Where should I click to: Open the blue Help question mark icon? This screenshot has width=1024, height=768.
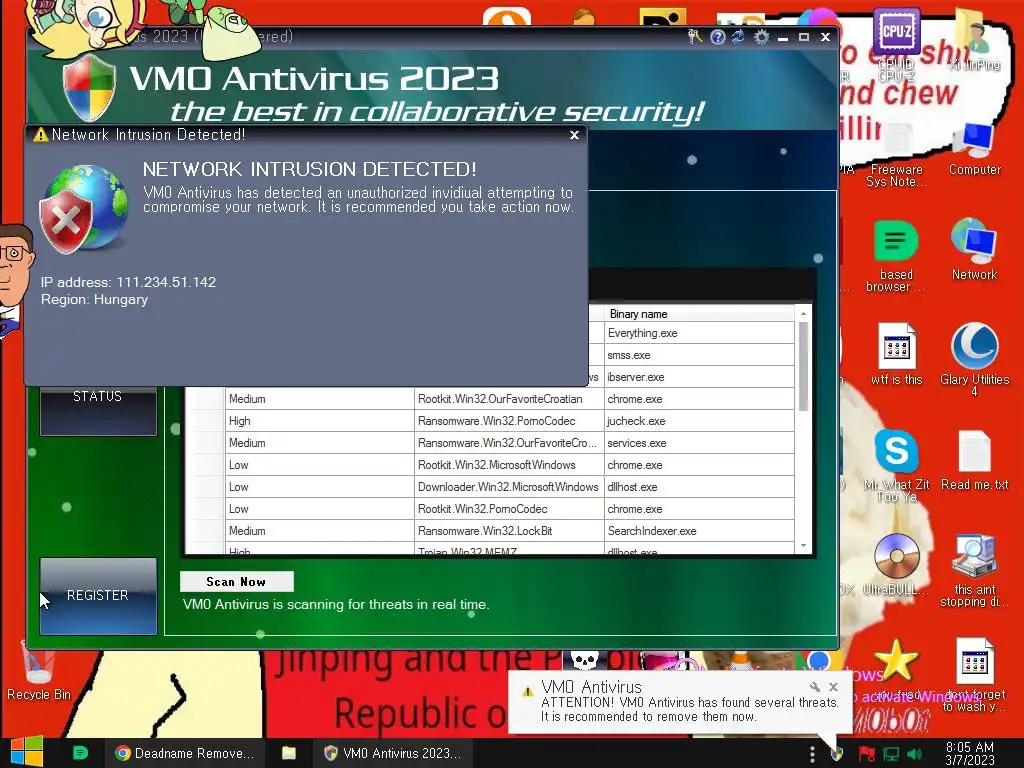tap(718, 37)
